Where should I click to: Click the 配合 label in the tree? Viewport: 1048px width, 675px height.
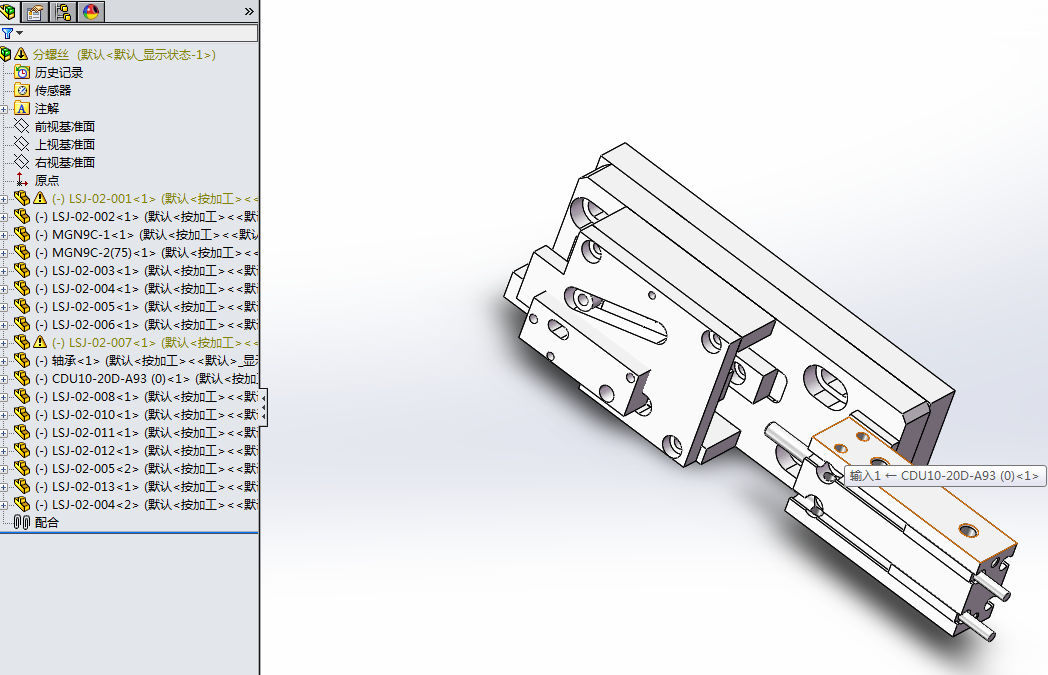(x=47, y=523)
